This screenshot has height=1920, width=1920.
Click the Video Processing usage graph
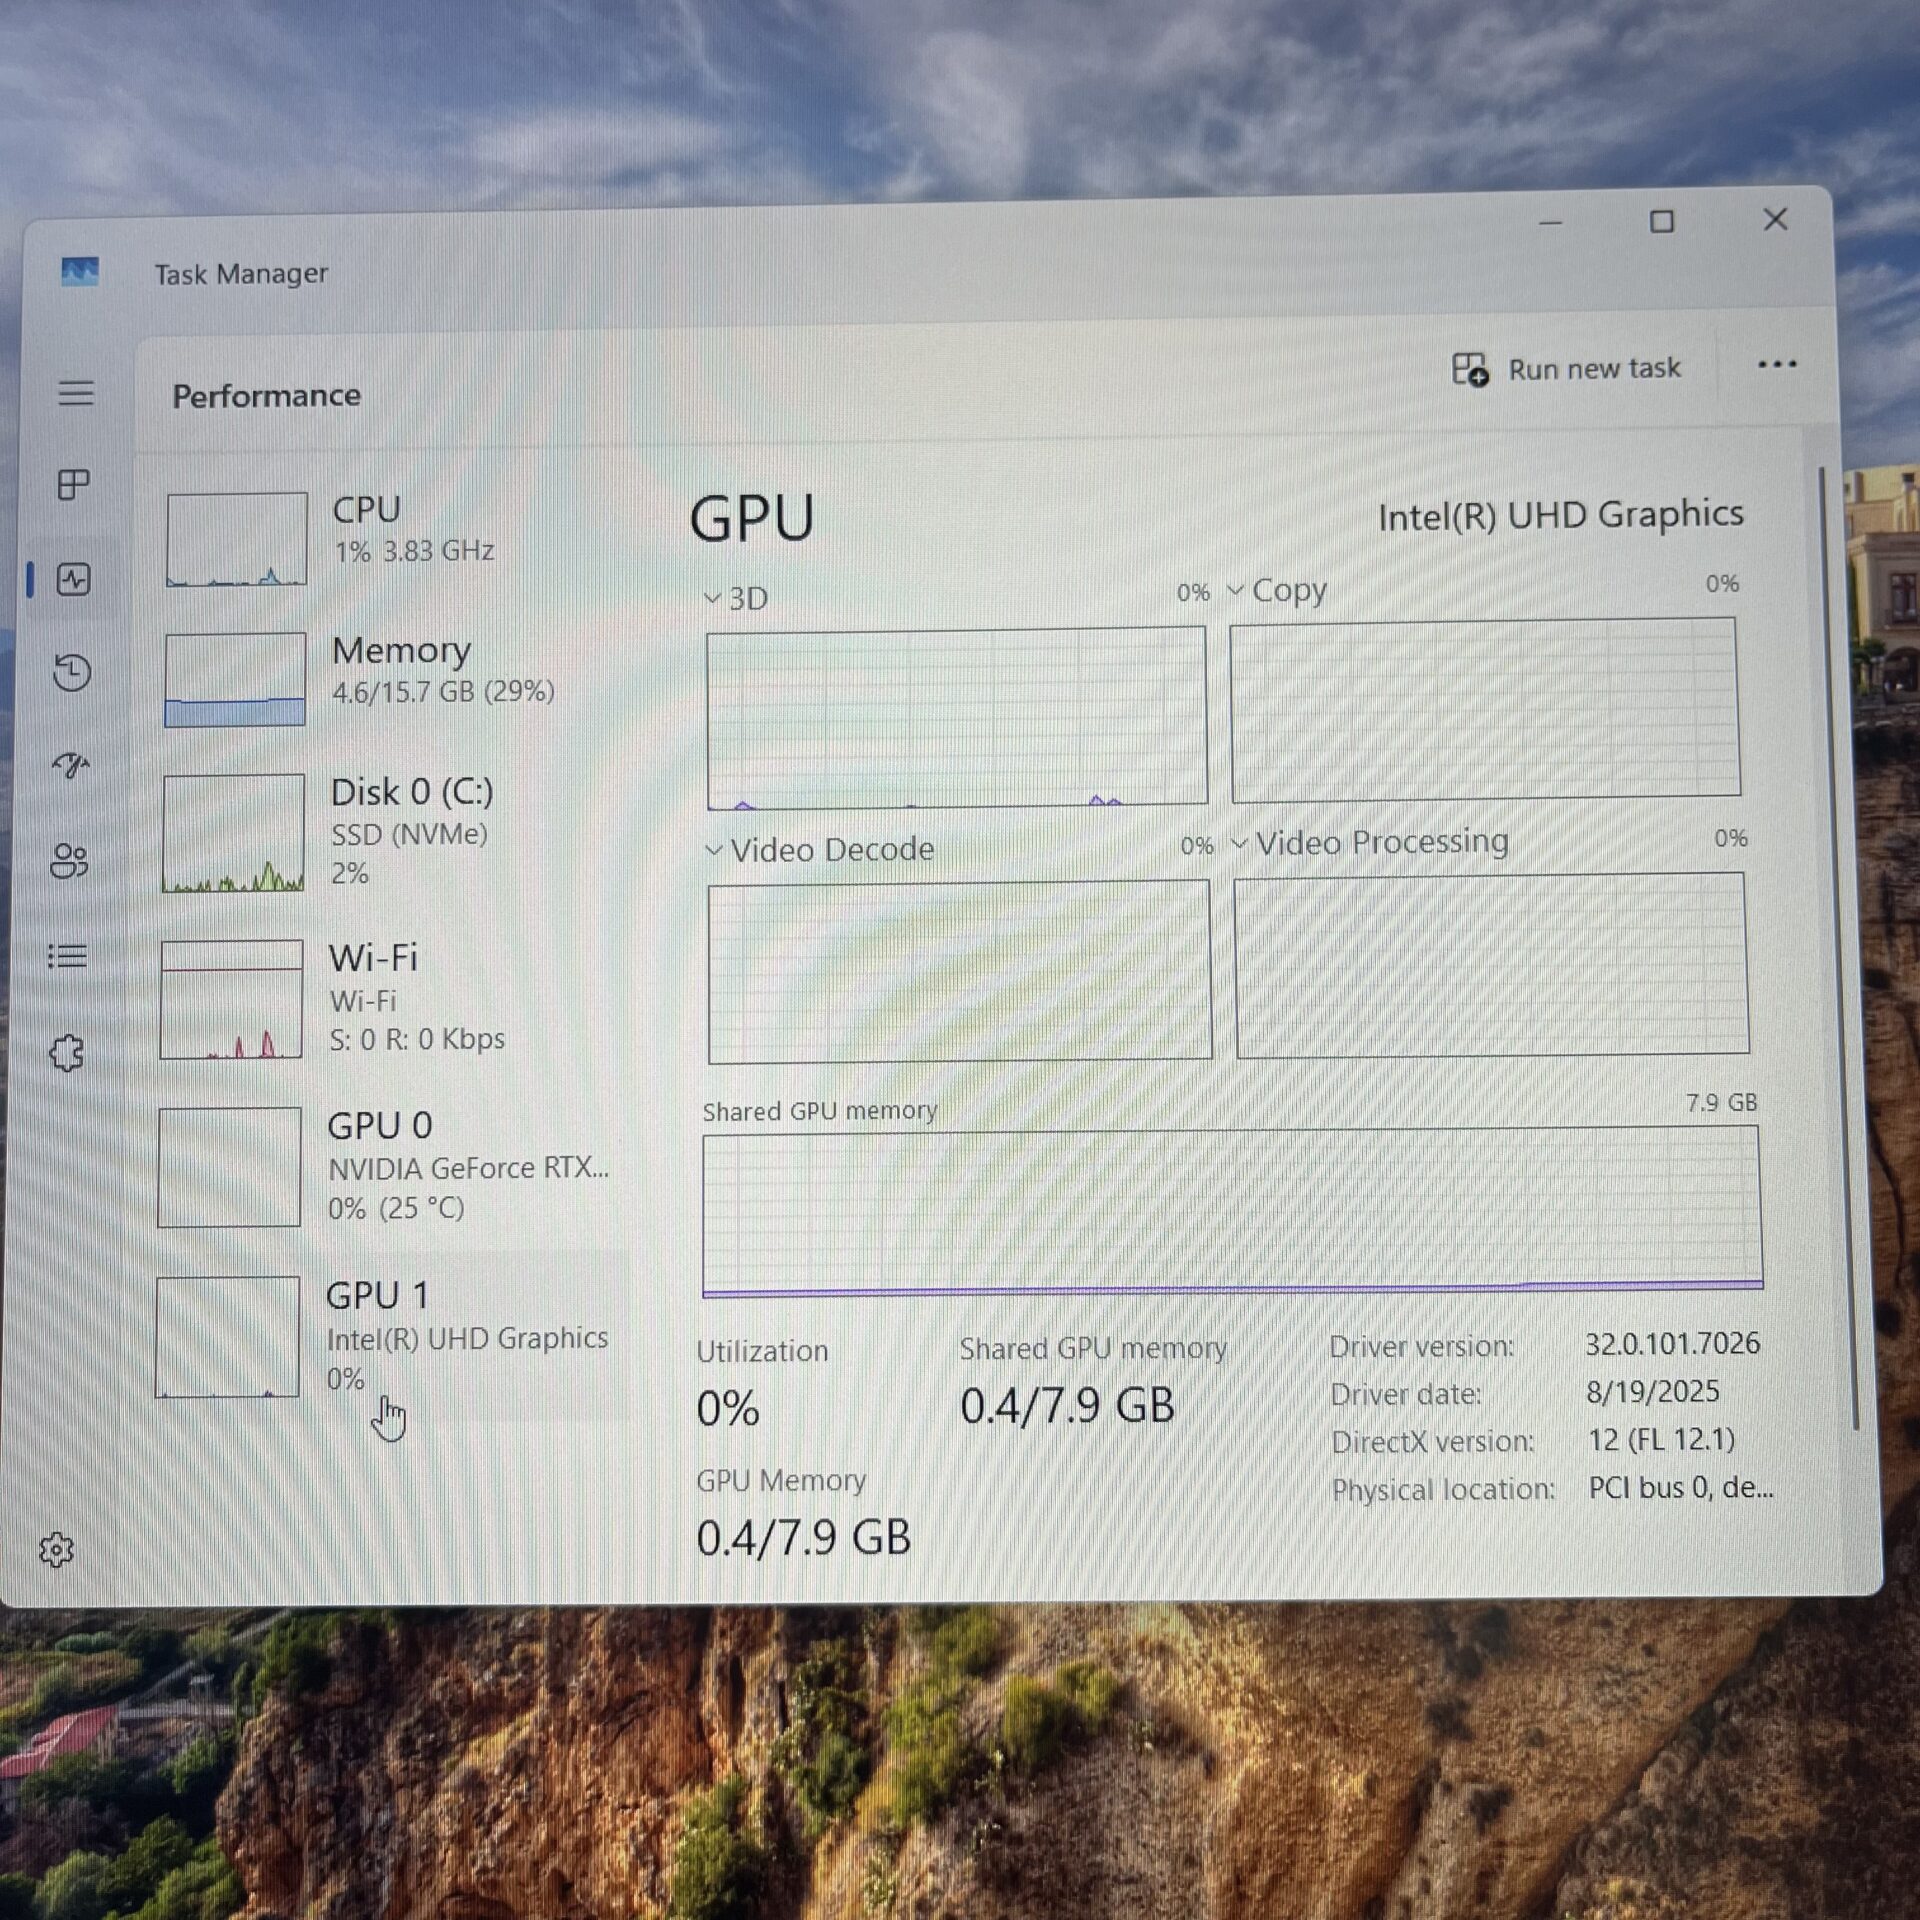[1491, 964]
